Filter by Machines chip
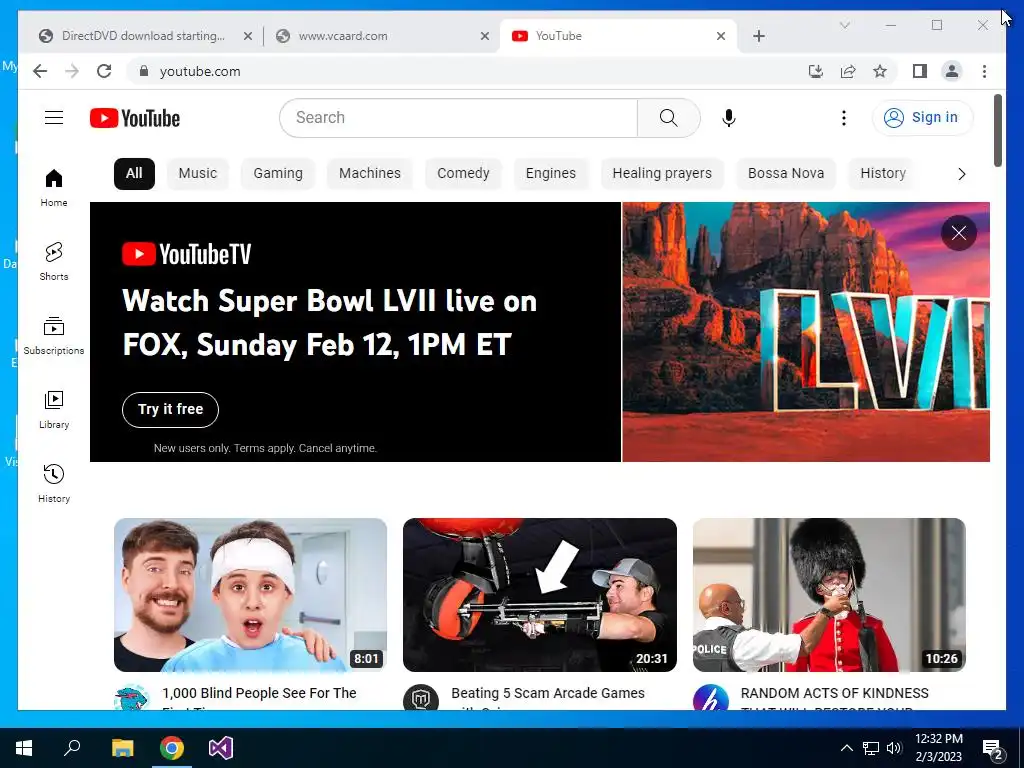Image resolution: width=1024 pixels, height=768 pixels. 370,173
